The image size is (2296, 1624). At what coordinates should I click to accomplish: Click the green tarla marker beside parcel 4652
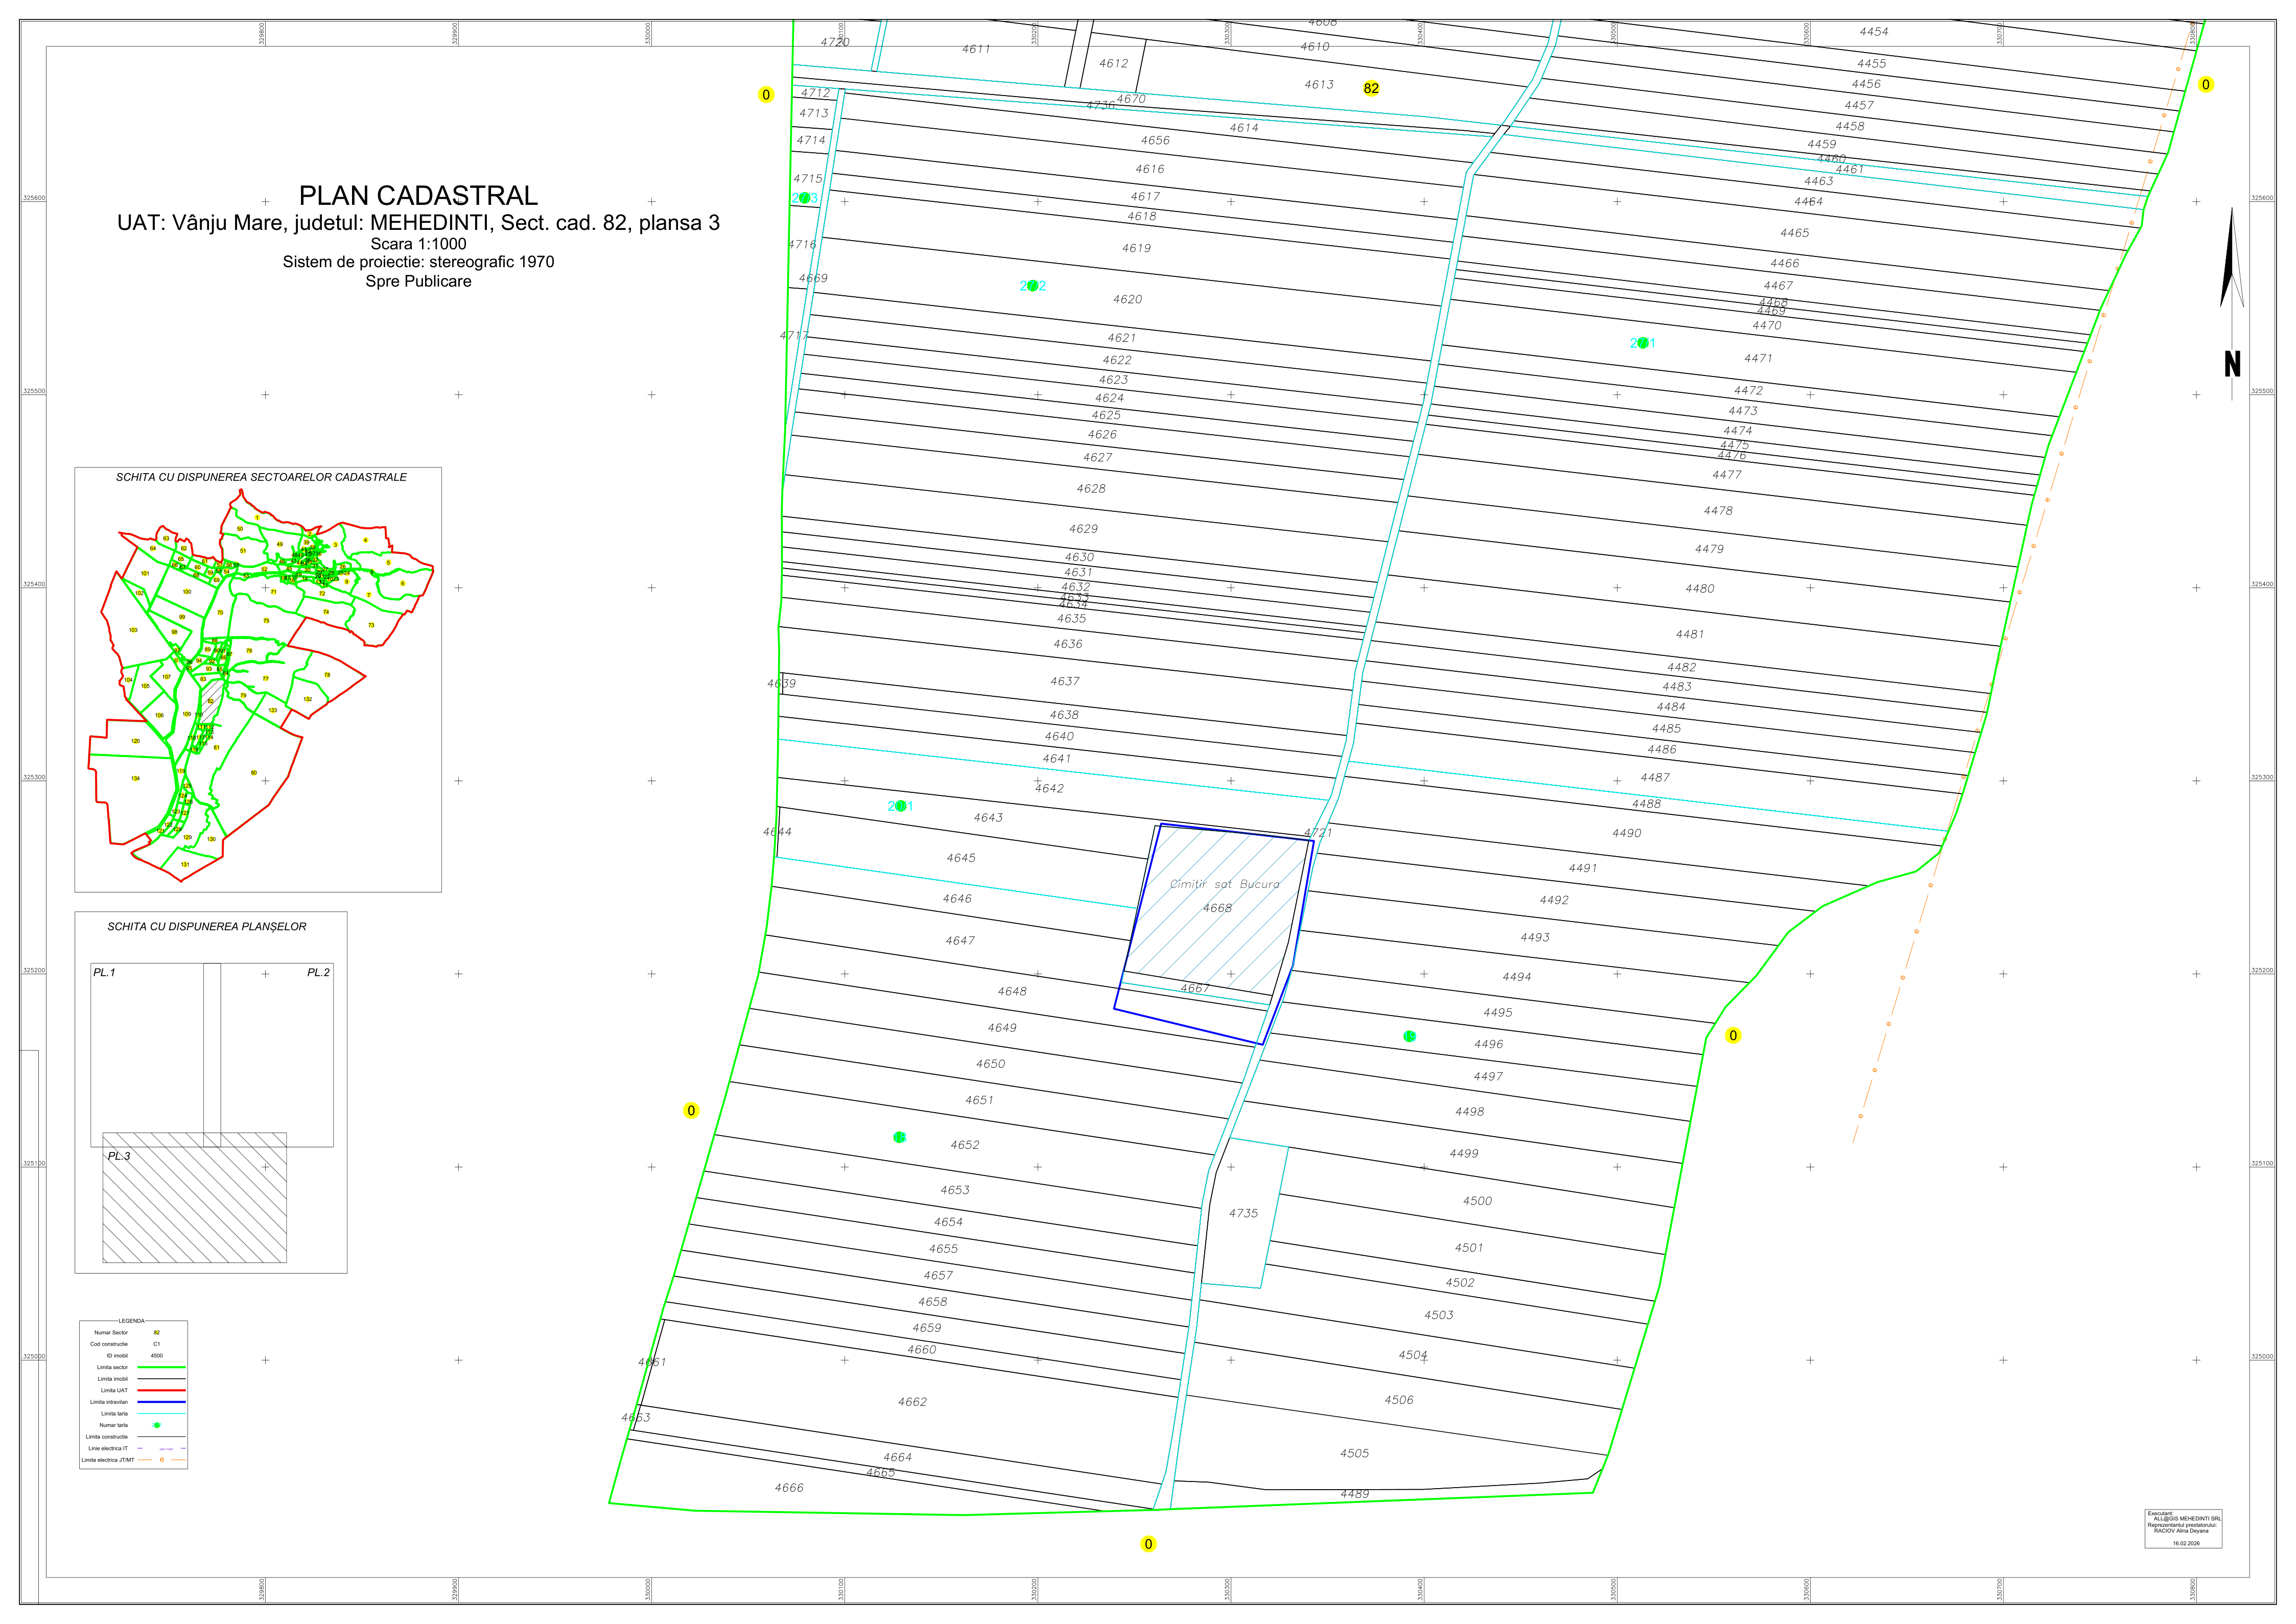point(899,1137)
